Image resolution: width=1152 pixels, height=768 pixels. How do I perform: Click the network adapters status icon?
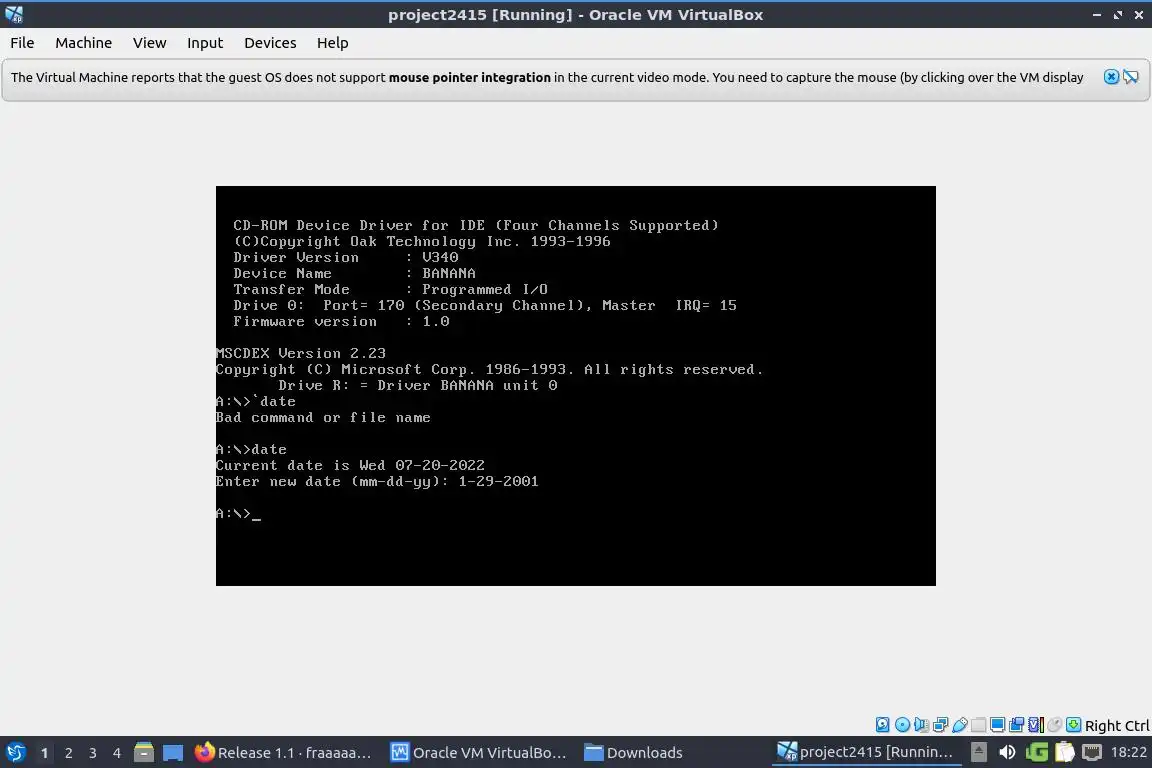coord(940,725)
